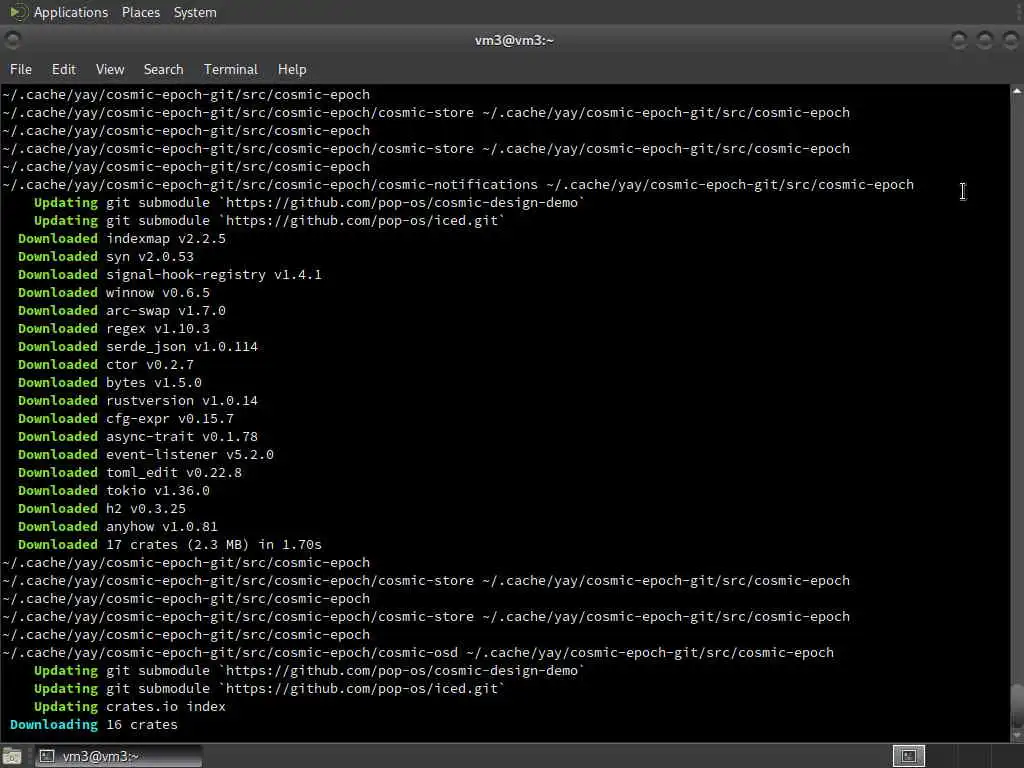Open the Applications menu
Viewport: 1024px width, 768px height.
71,12
